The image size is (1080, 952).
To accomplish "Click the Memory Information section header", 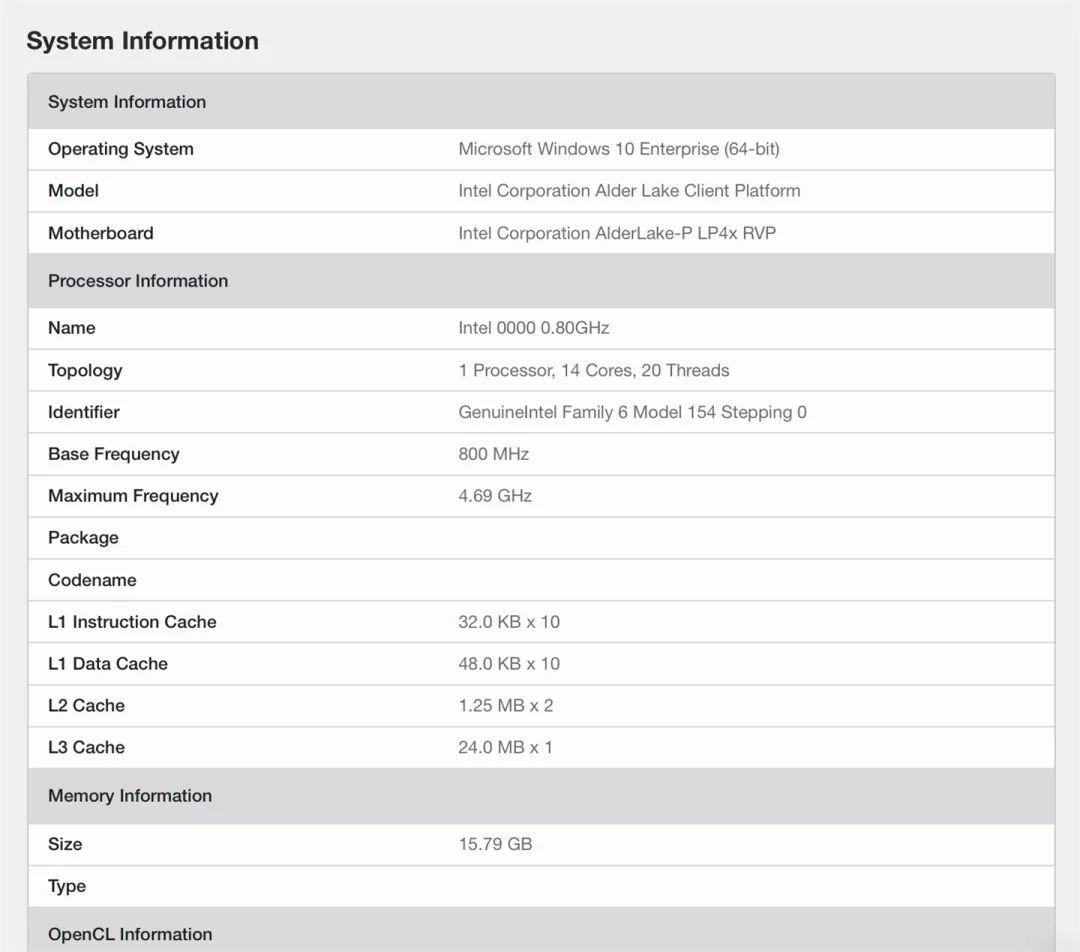I will click(130, 796).
